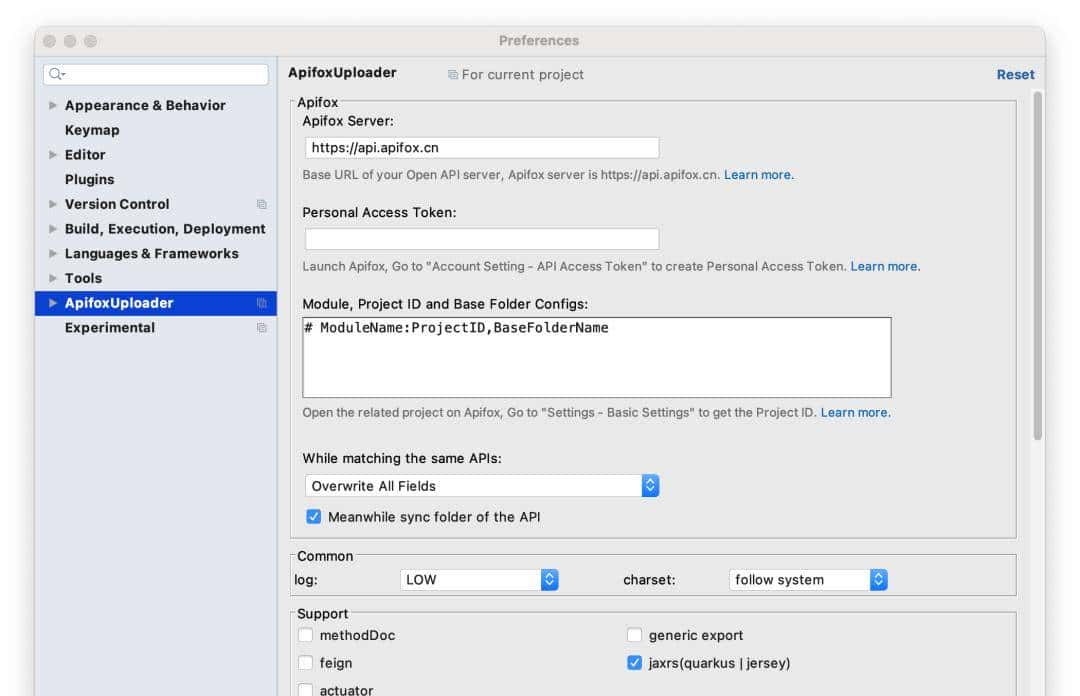The height and width of the screenshot is (696, 1080).
Task: Open the 'Overwrite All Fields' dropdown
Action: click(481, 486)
